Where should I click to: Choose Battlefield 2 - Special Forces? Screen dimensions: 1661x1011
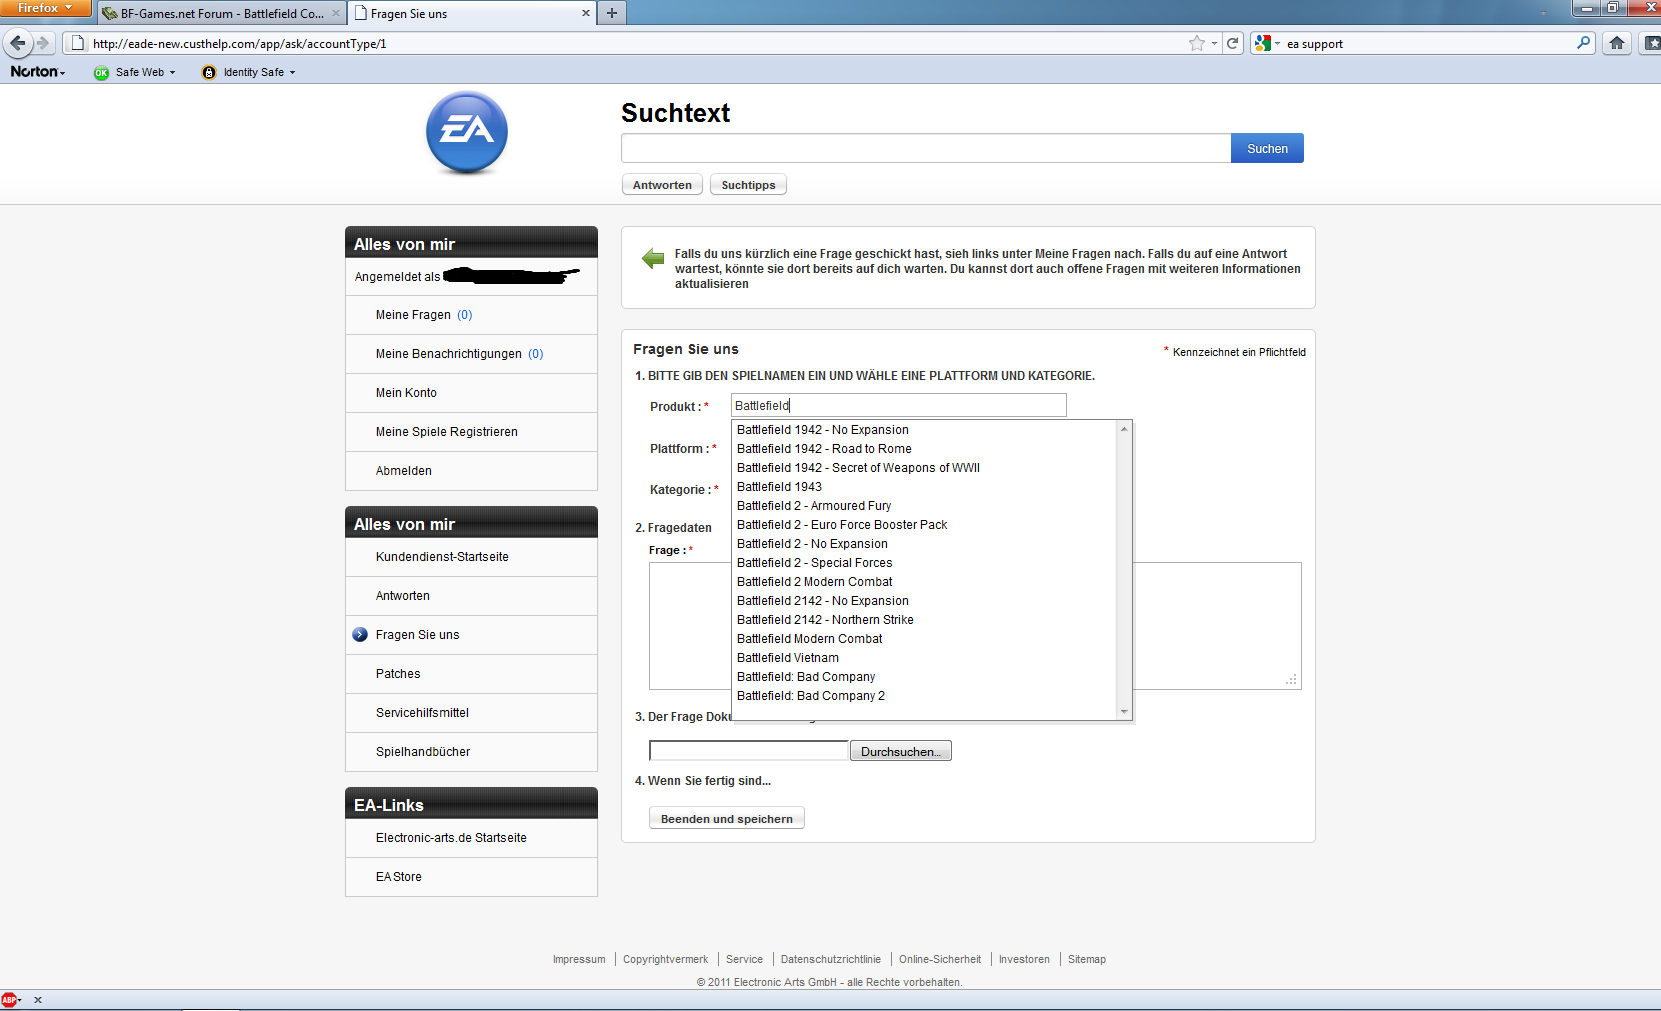click(x=815, y=563)
